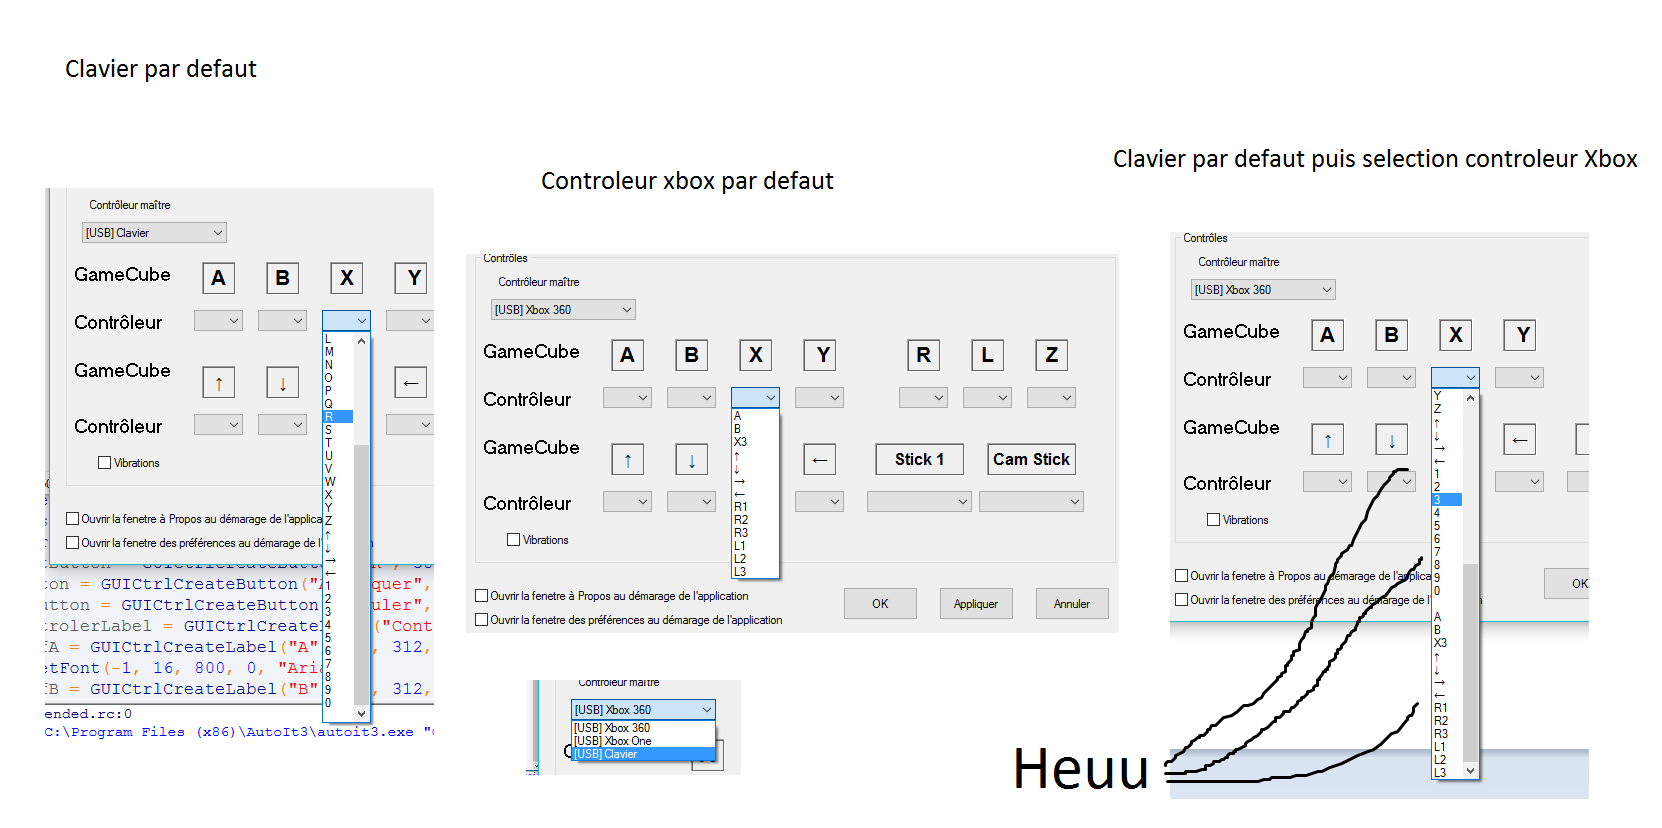Click the left arrow button beside Stick 1

819,460
